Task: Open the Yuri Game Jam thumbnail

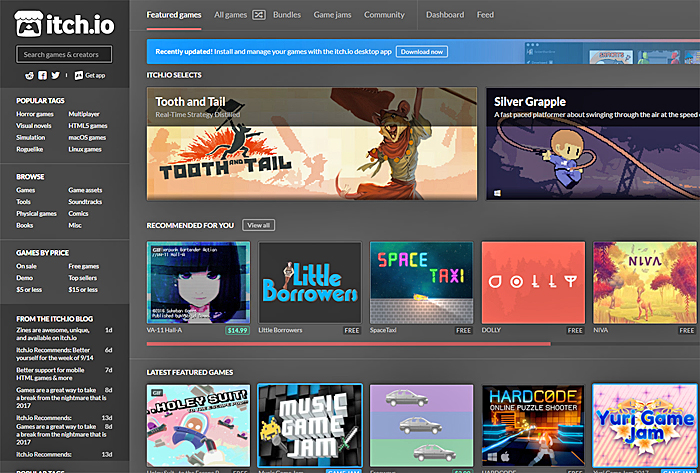Action: (x=645, y=425)
